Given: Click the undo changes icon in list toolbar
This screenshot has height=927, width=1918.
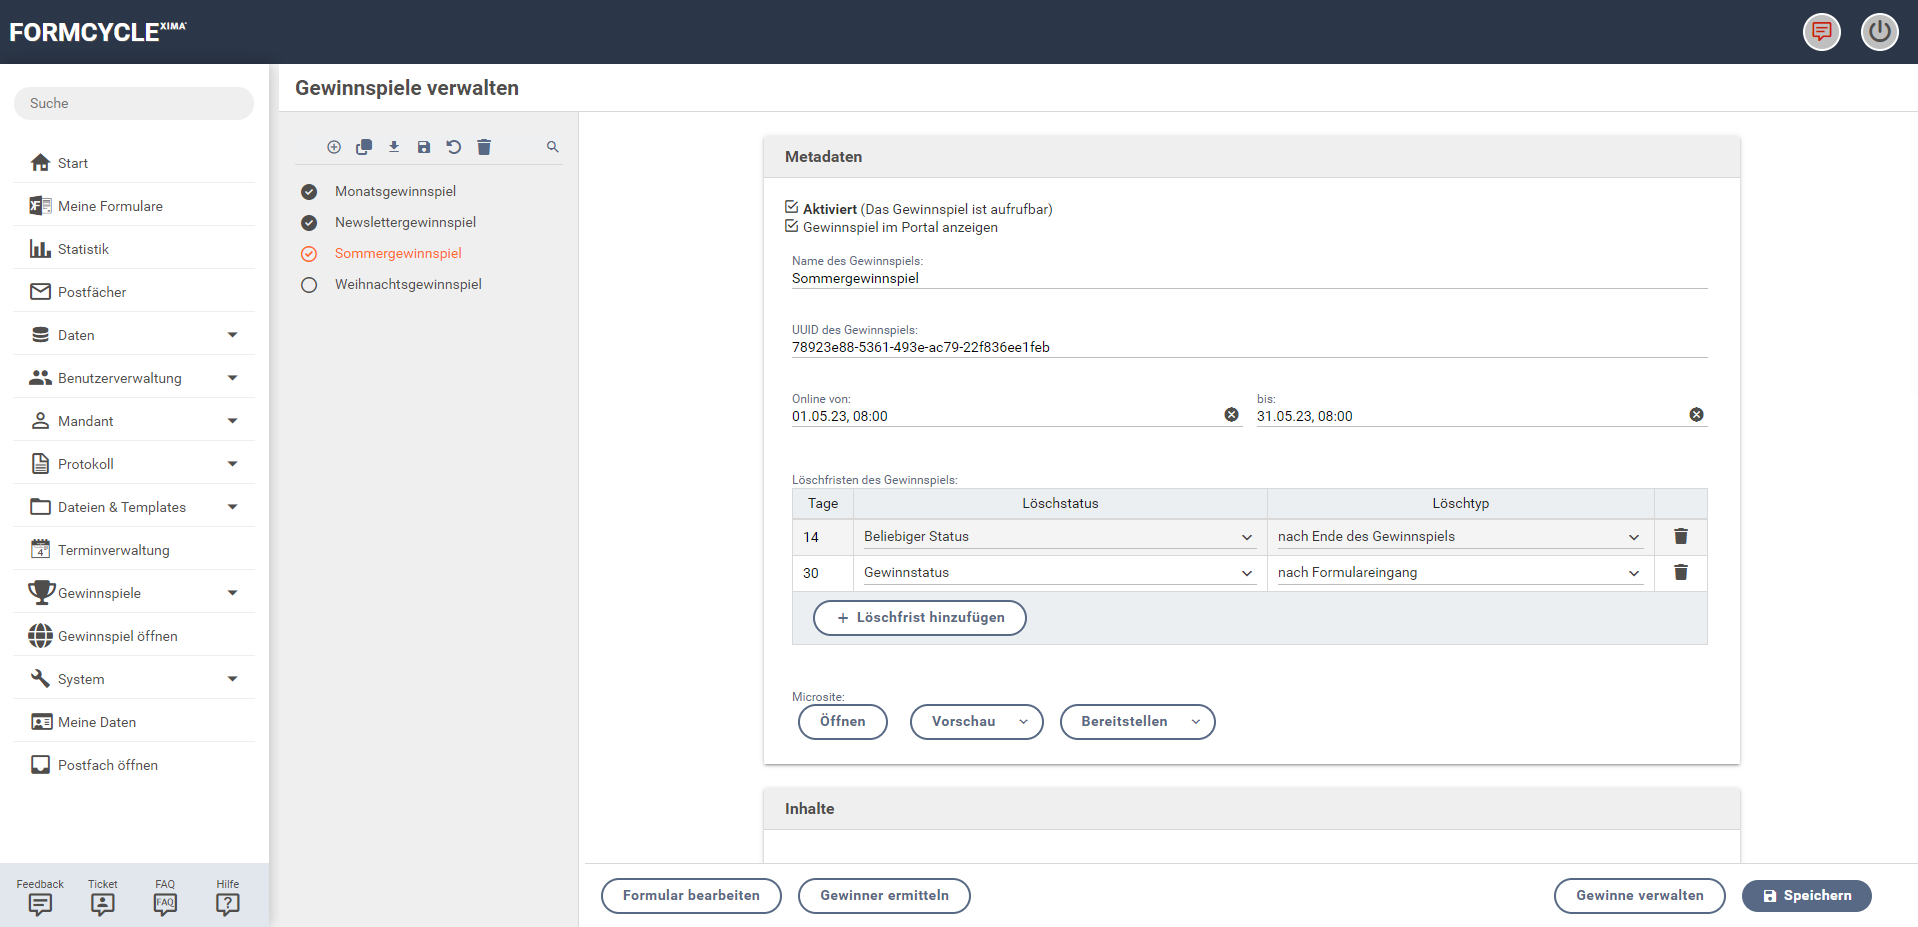Looking at the screenshot, I should coord(454,147).
